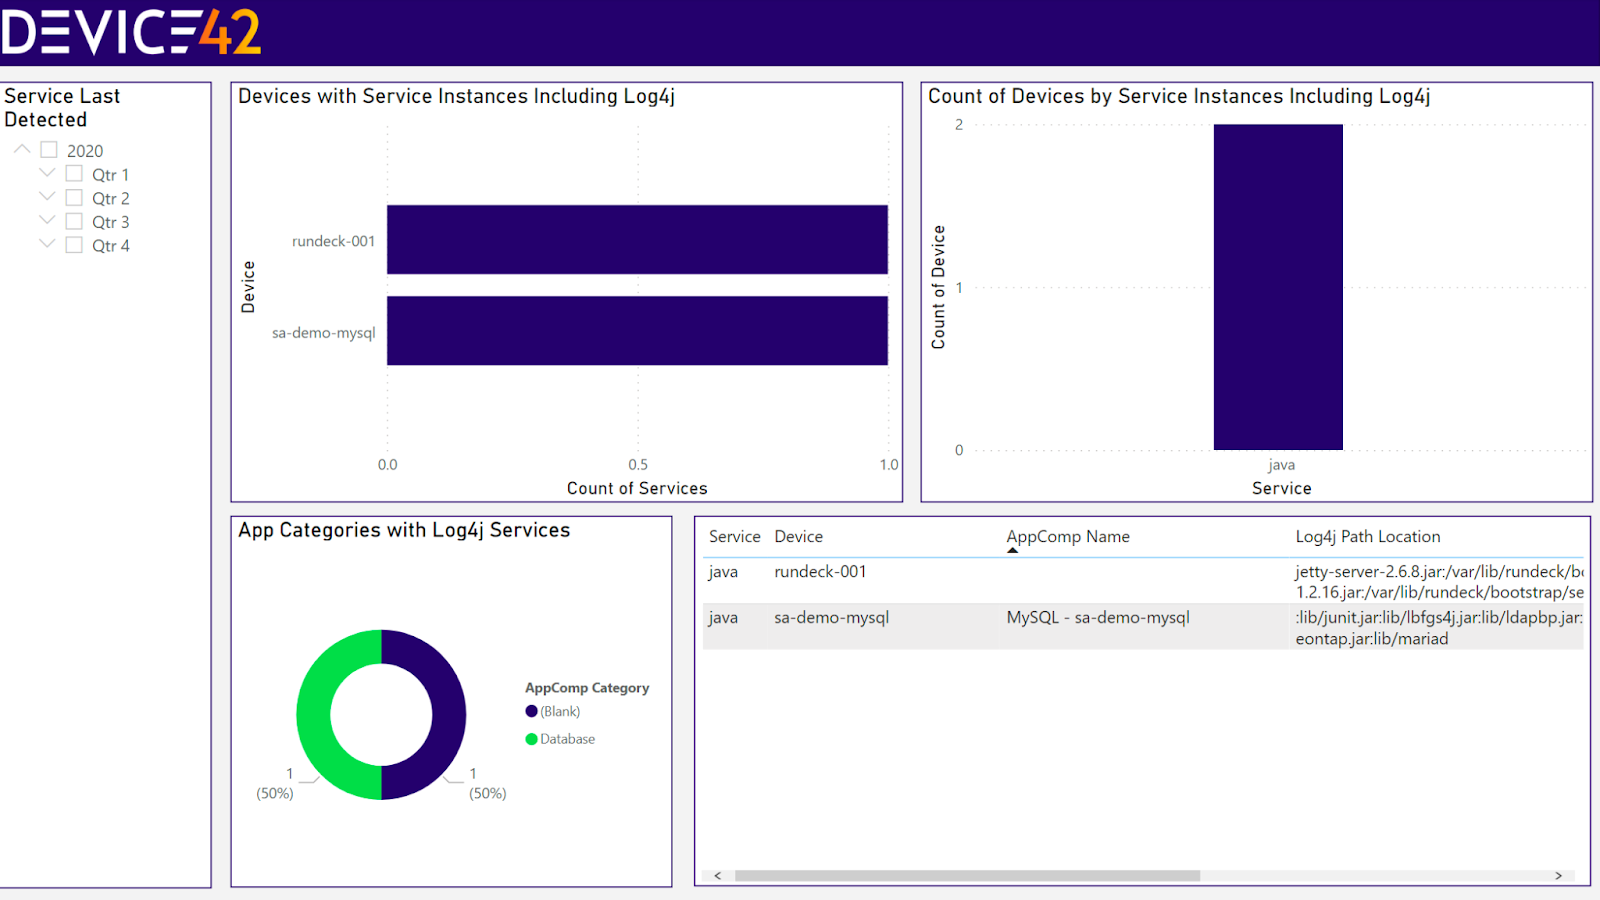Tick the Qtr 1 checkbox

74,174
